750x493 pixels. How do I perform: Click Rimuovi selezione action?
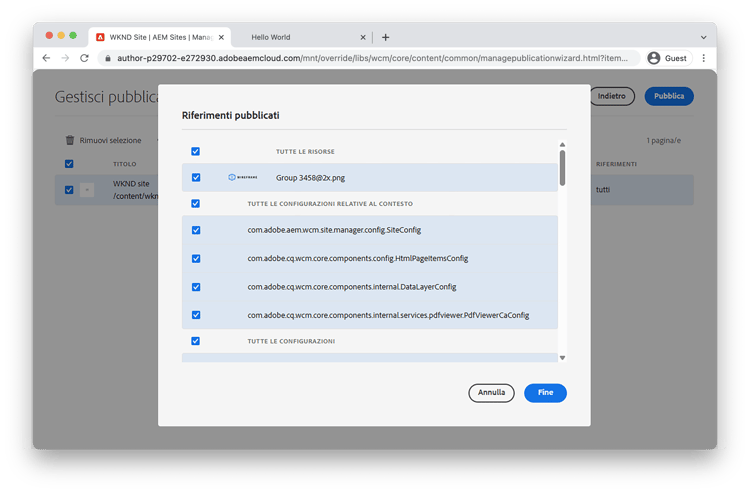tap(110, 141)
